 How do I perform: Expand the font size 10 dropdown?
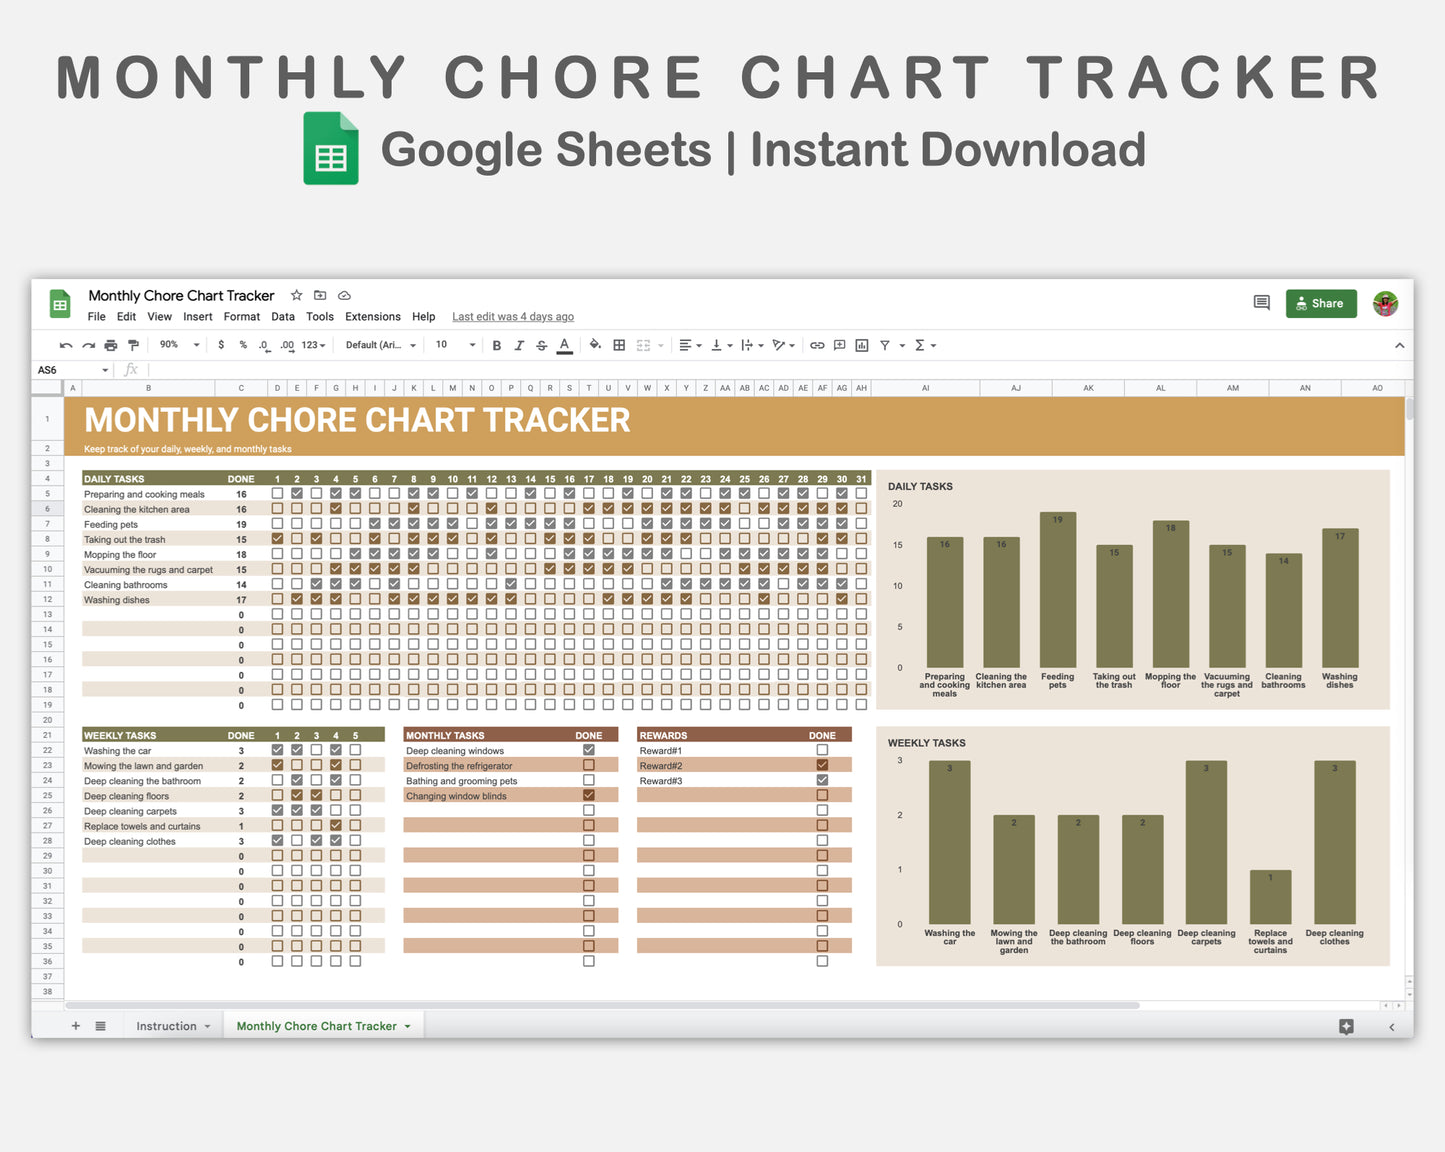(x=455, y=345)
